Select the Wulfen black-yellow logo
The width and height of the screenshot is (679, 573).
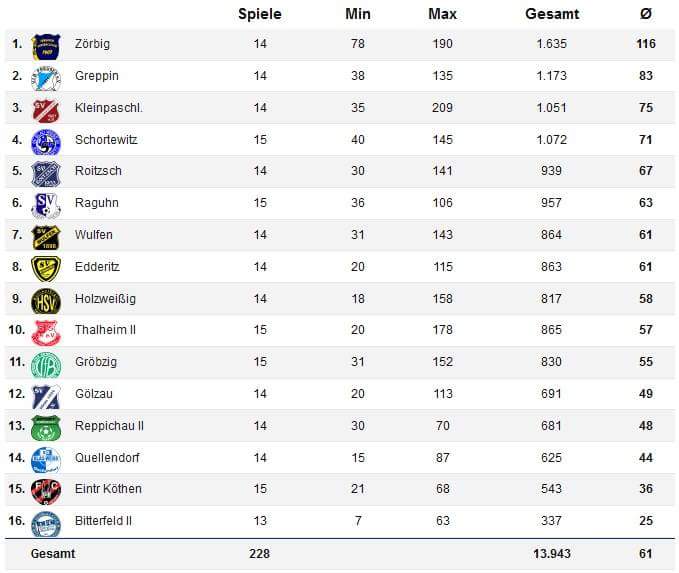(x=46, y=237)
